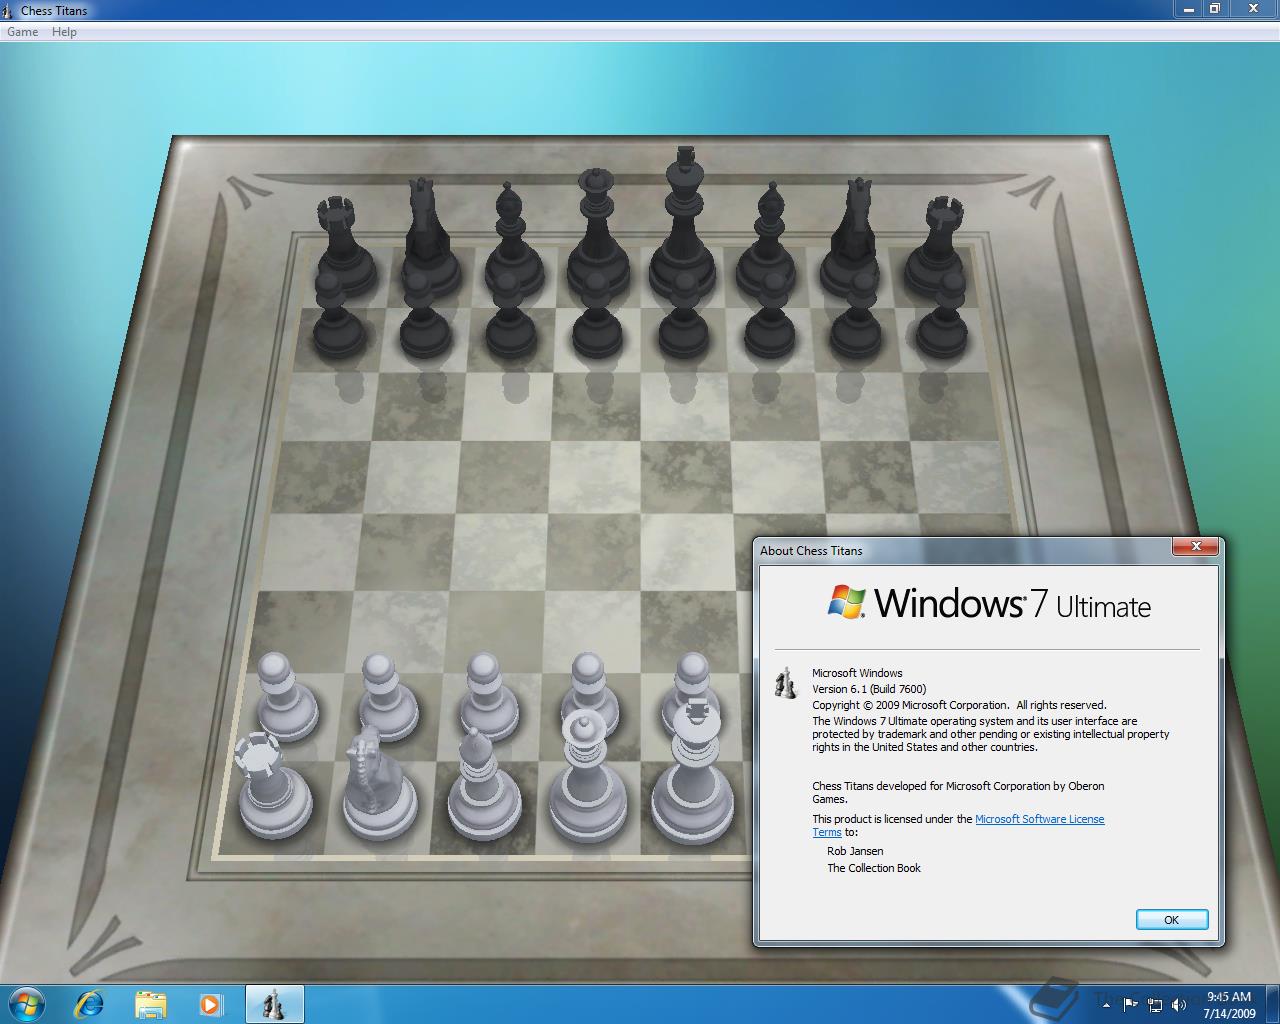
Task: Close the About Chess Titans dialog
Action: point(1196,546)
